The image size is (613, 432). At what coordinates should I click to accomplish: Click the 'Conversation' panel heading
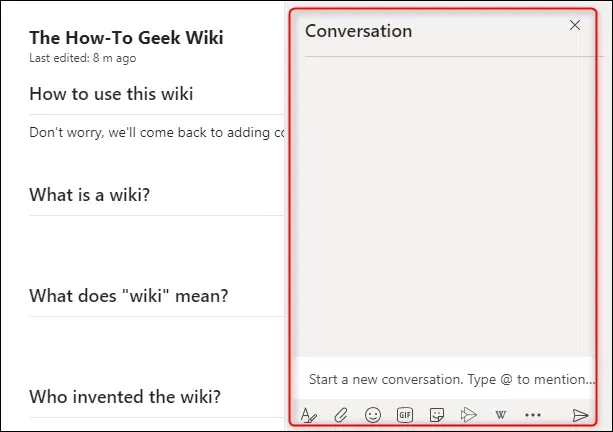(358, 31)
